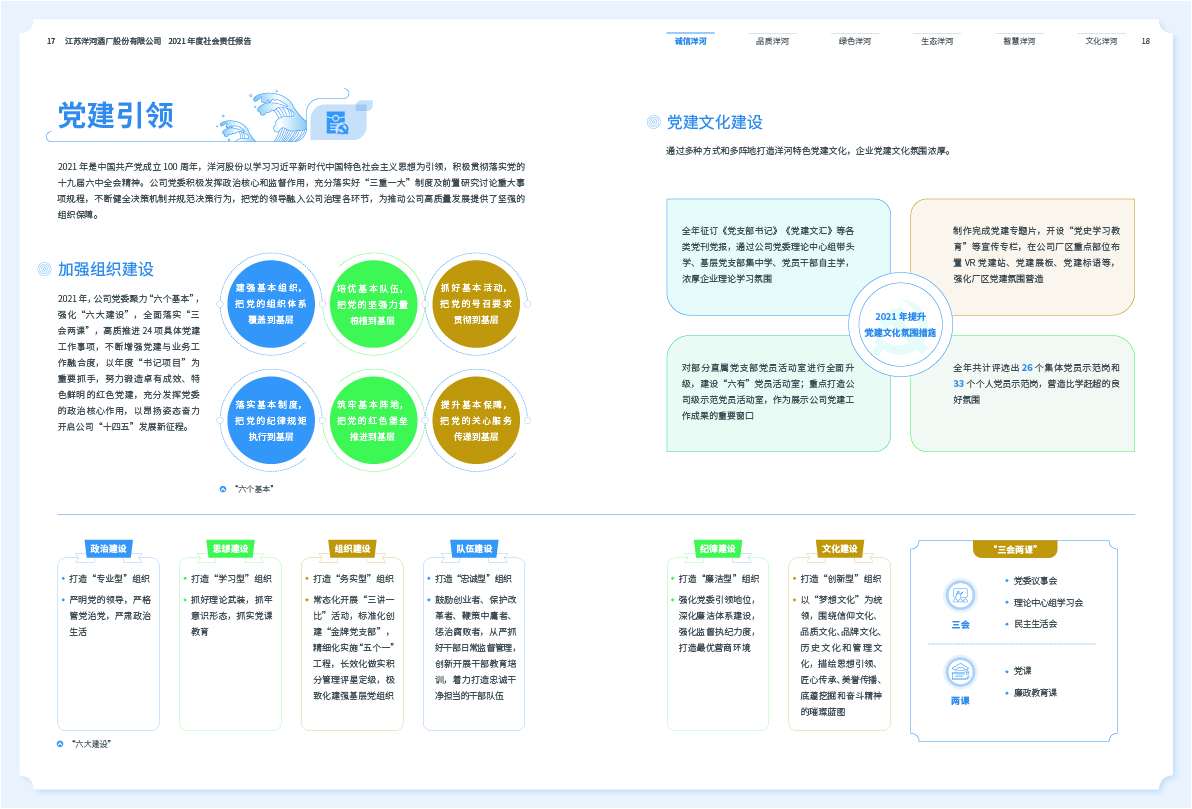Click the 三会 round icon
The width and height of the screenshot is (1192, 809).
960,596
